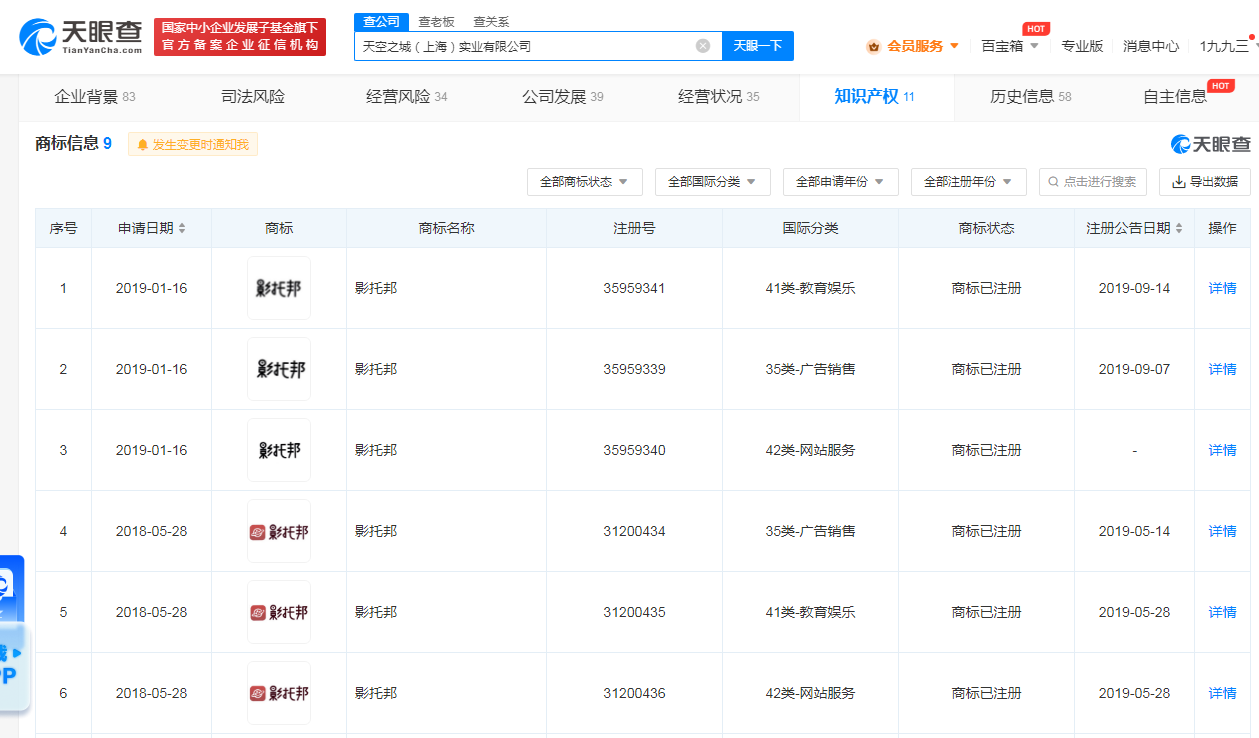Open 消息中心 link
The width and height of the screenshot is (1259, 738).
1151,46
